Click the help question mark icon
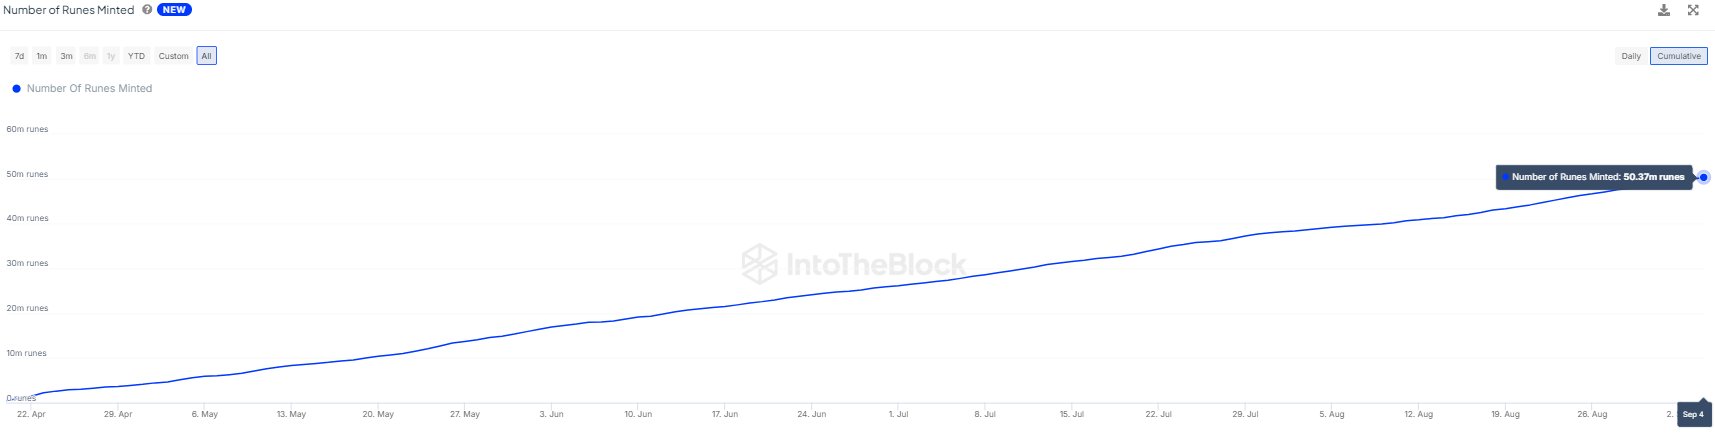Image resolution: width=1715 pixels, height=434 pixels. click(x=147, y=10)
